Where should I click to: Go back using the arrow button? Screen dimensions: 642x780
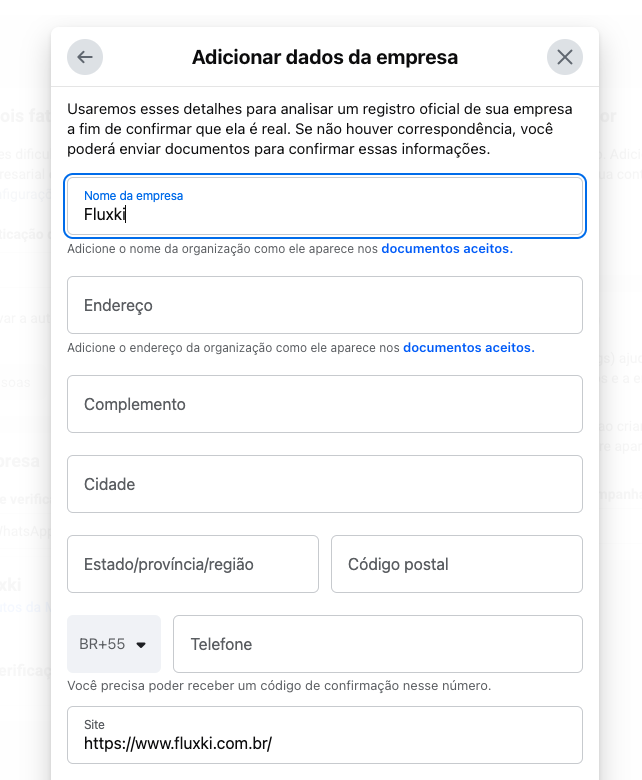(85, 57)
